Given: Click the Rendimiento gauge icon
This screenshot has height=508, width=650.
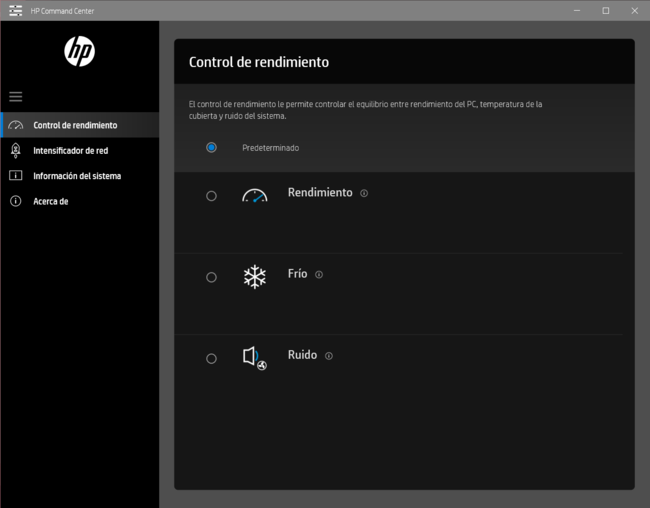Looking at the screenshot, I should click(255, 196).
